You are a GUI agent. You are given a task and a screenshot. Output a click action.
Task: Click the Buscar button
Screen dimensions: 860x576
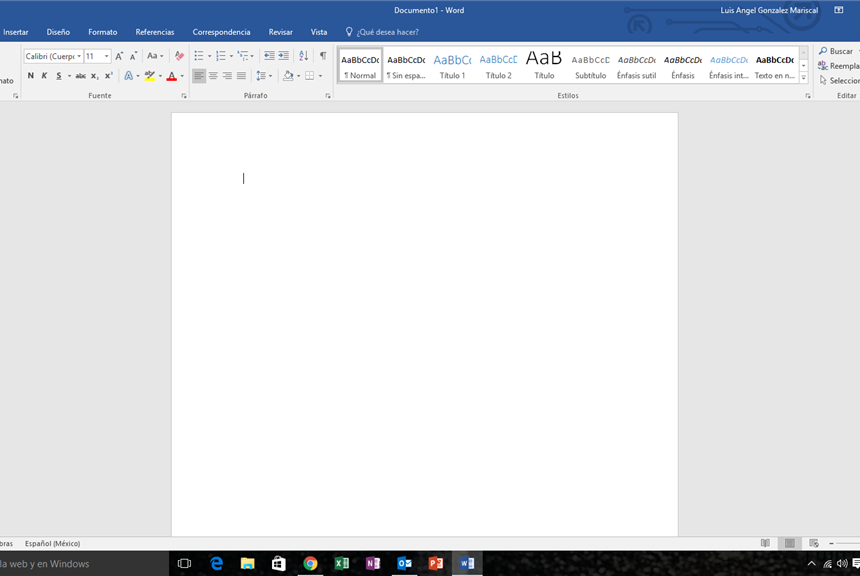click(836, 51)
